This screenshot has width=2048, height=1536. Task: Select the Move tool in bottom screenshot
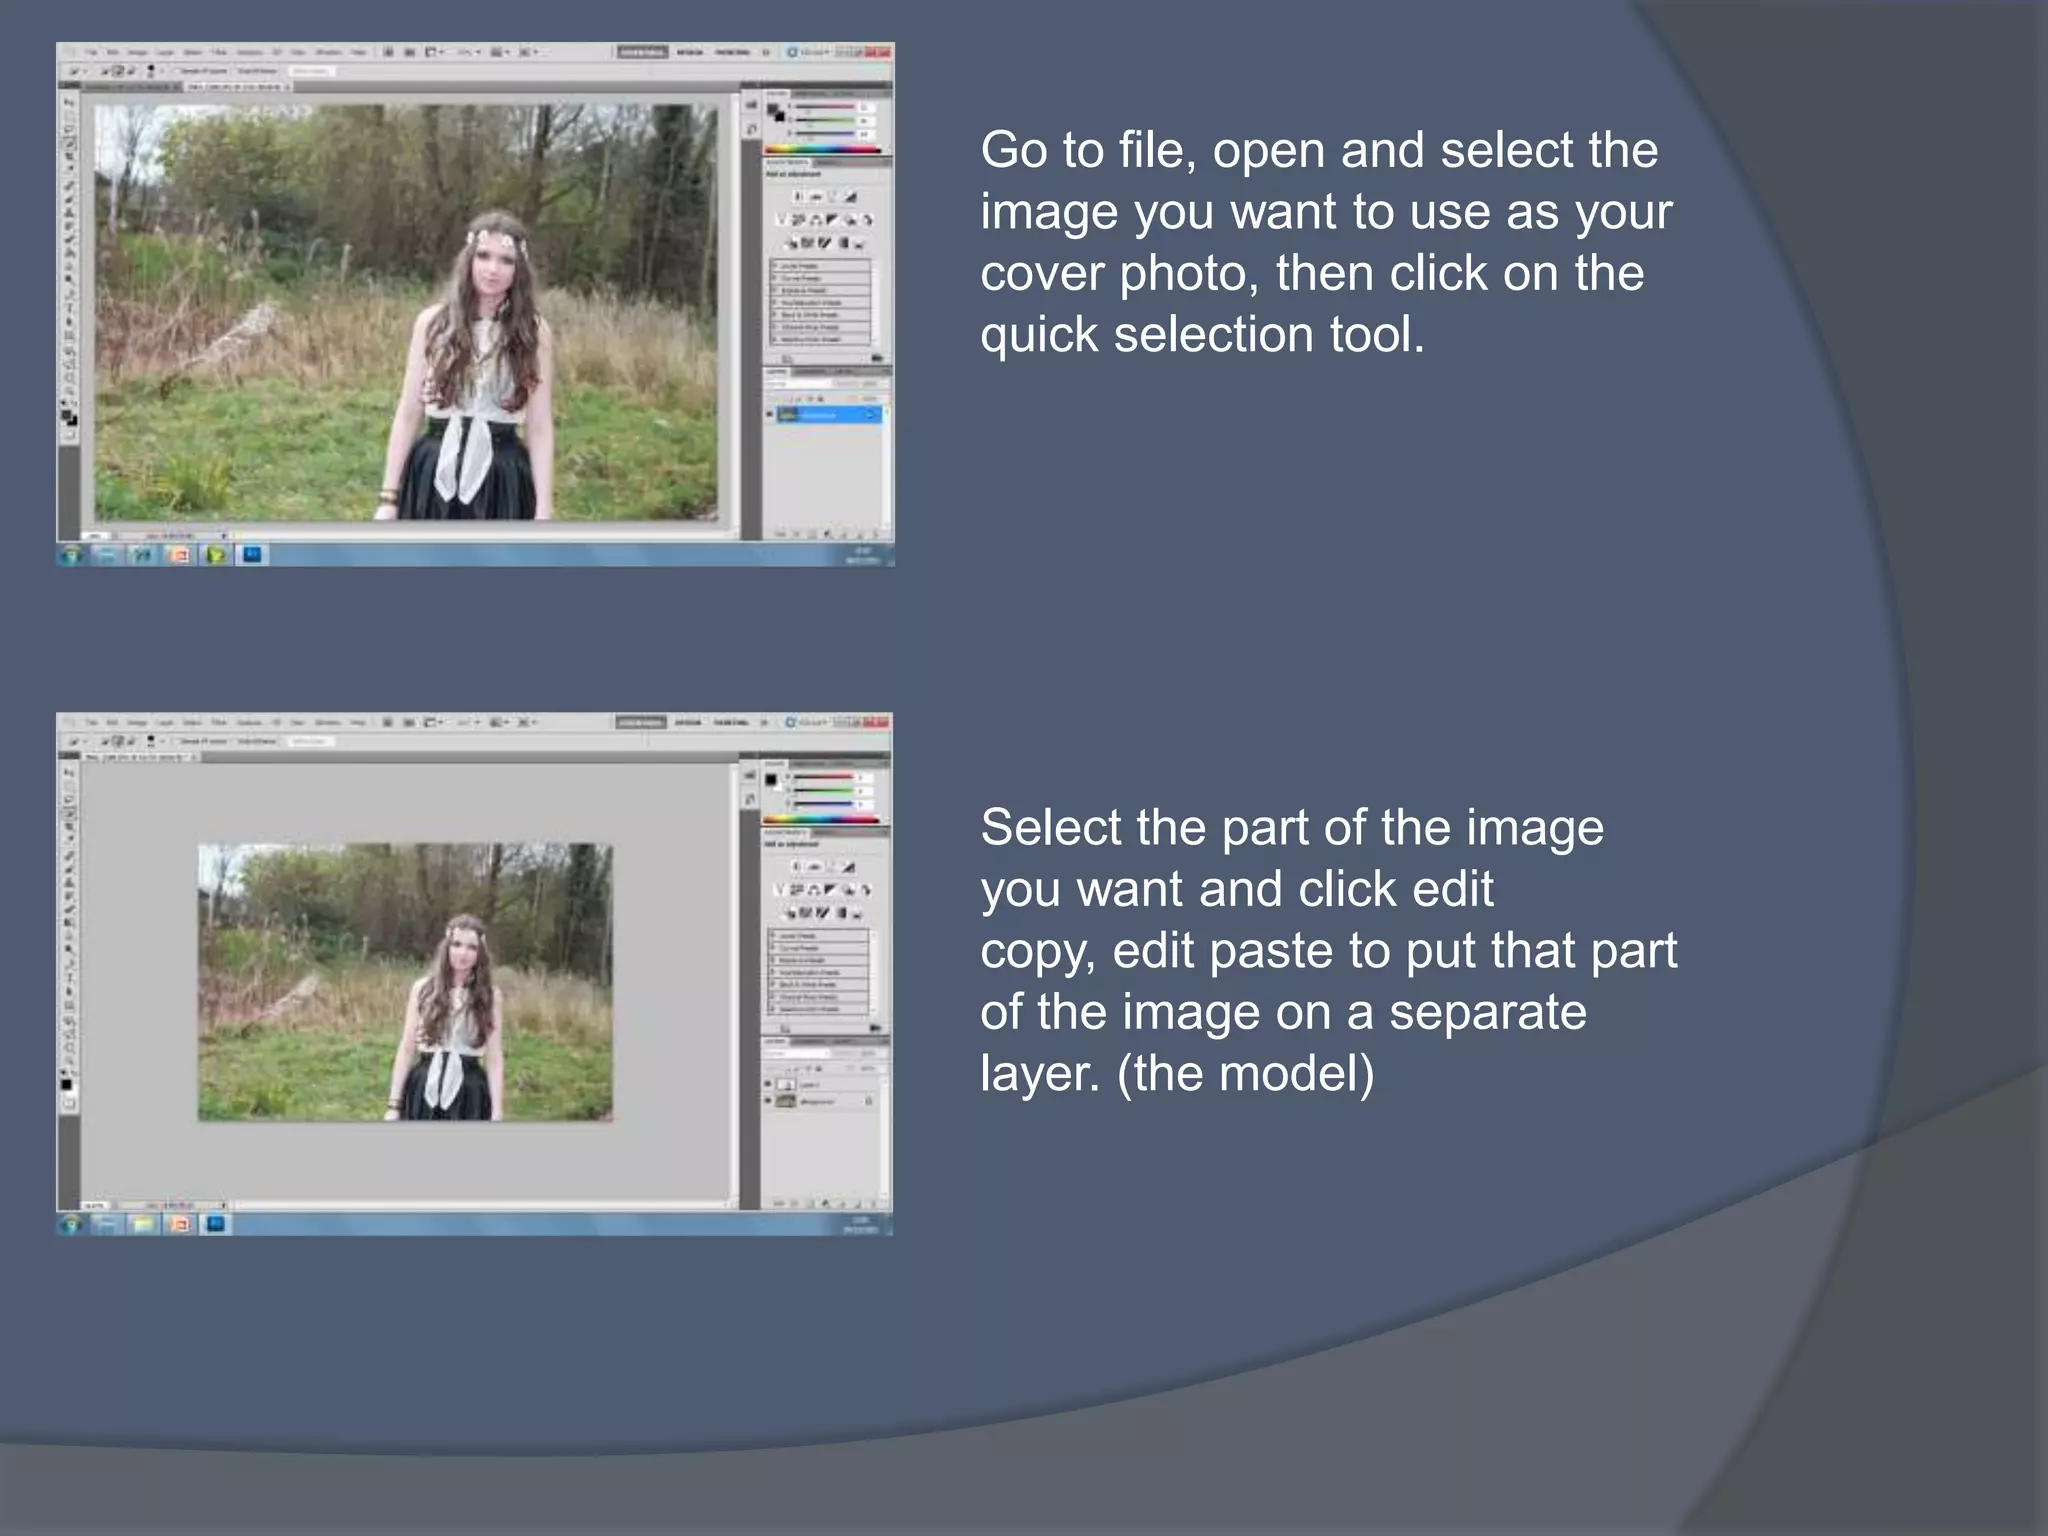click(69, 773)
